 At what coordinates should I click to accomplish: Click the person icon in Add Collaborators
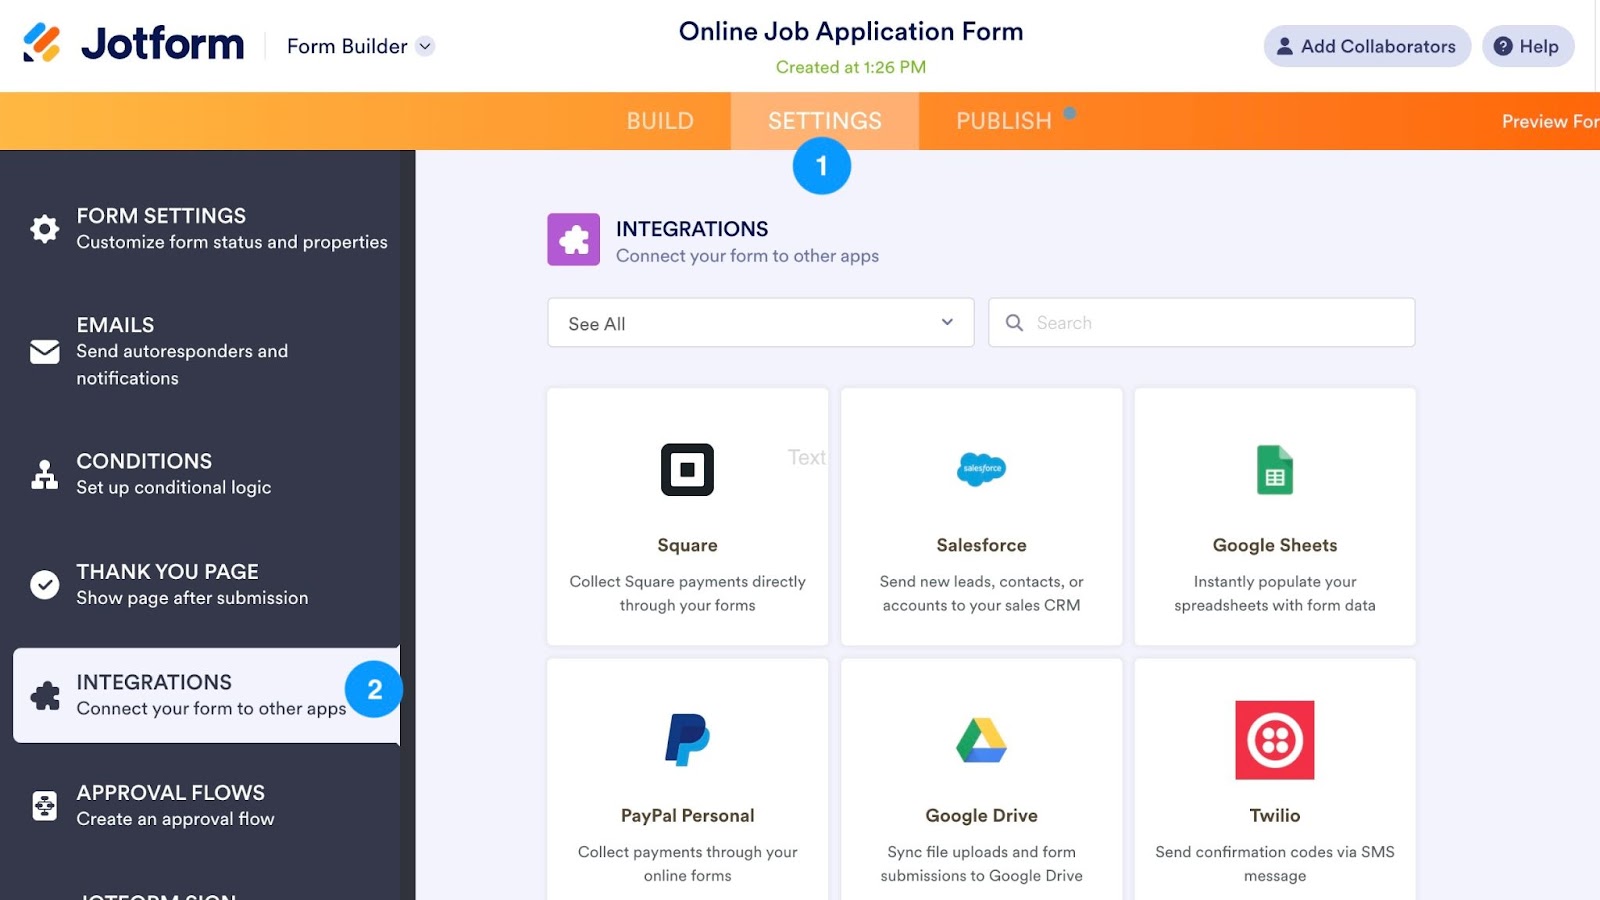(1285, 46)
